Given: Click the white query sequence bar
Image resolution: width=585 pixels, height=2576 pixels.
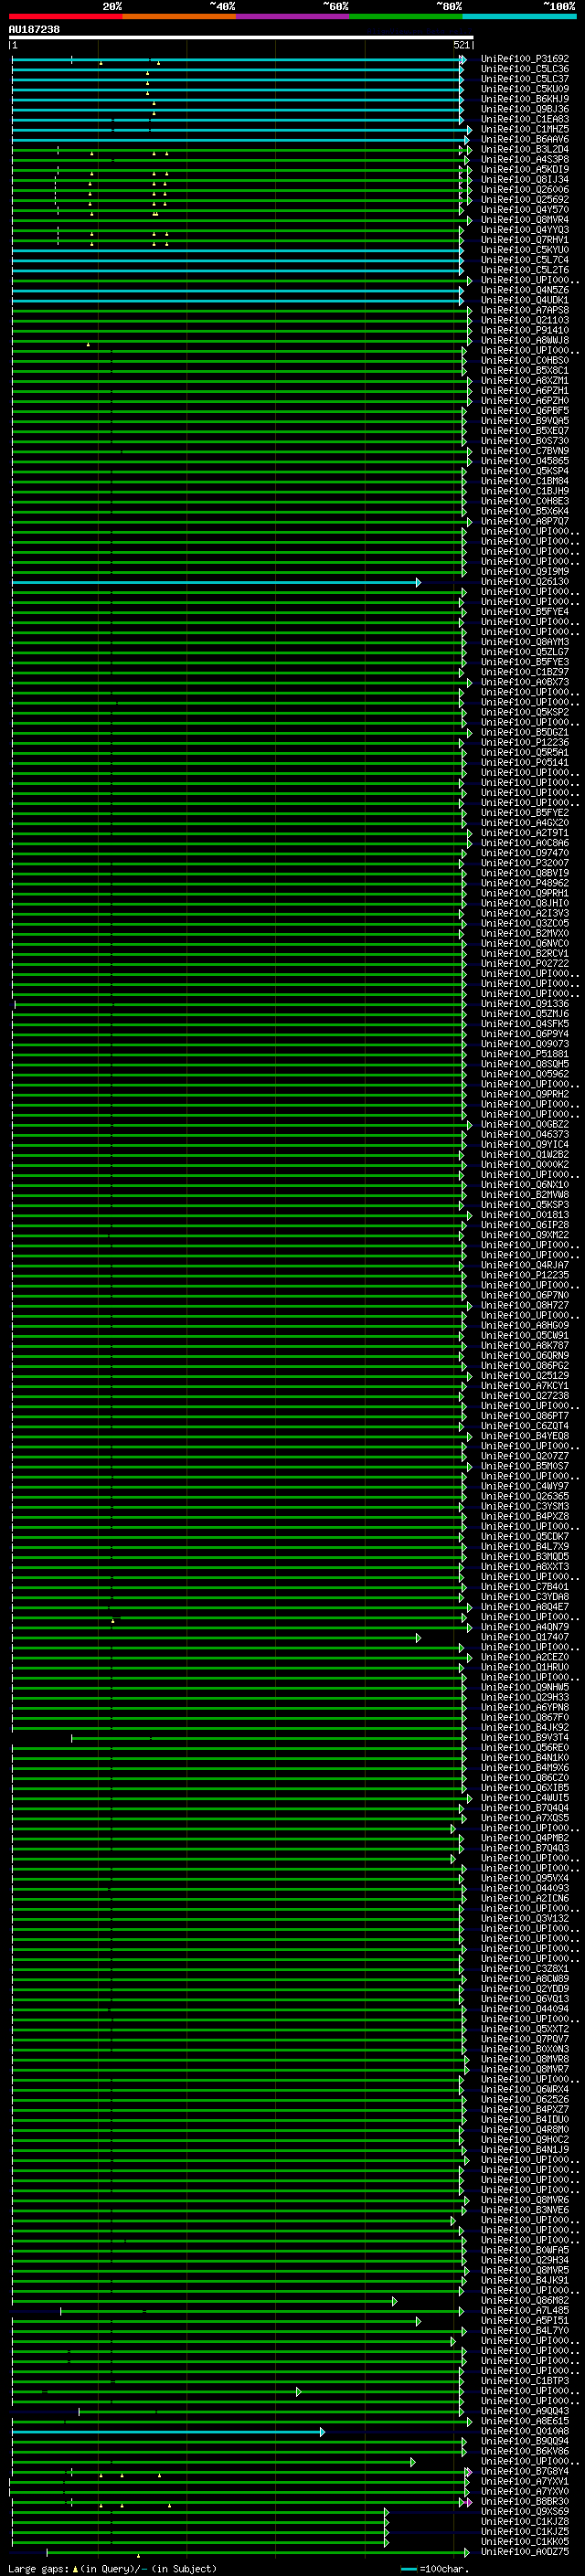Looking at the screenshot, I should tap(241, 37).
